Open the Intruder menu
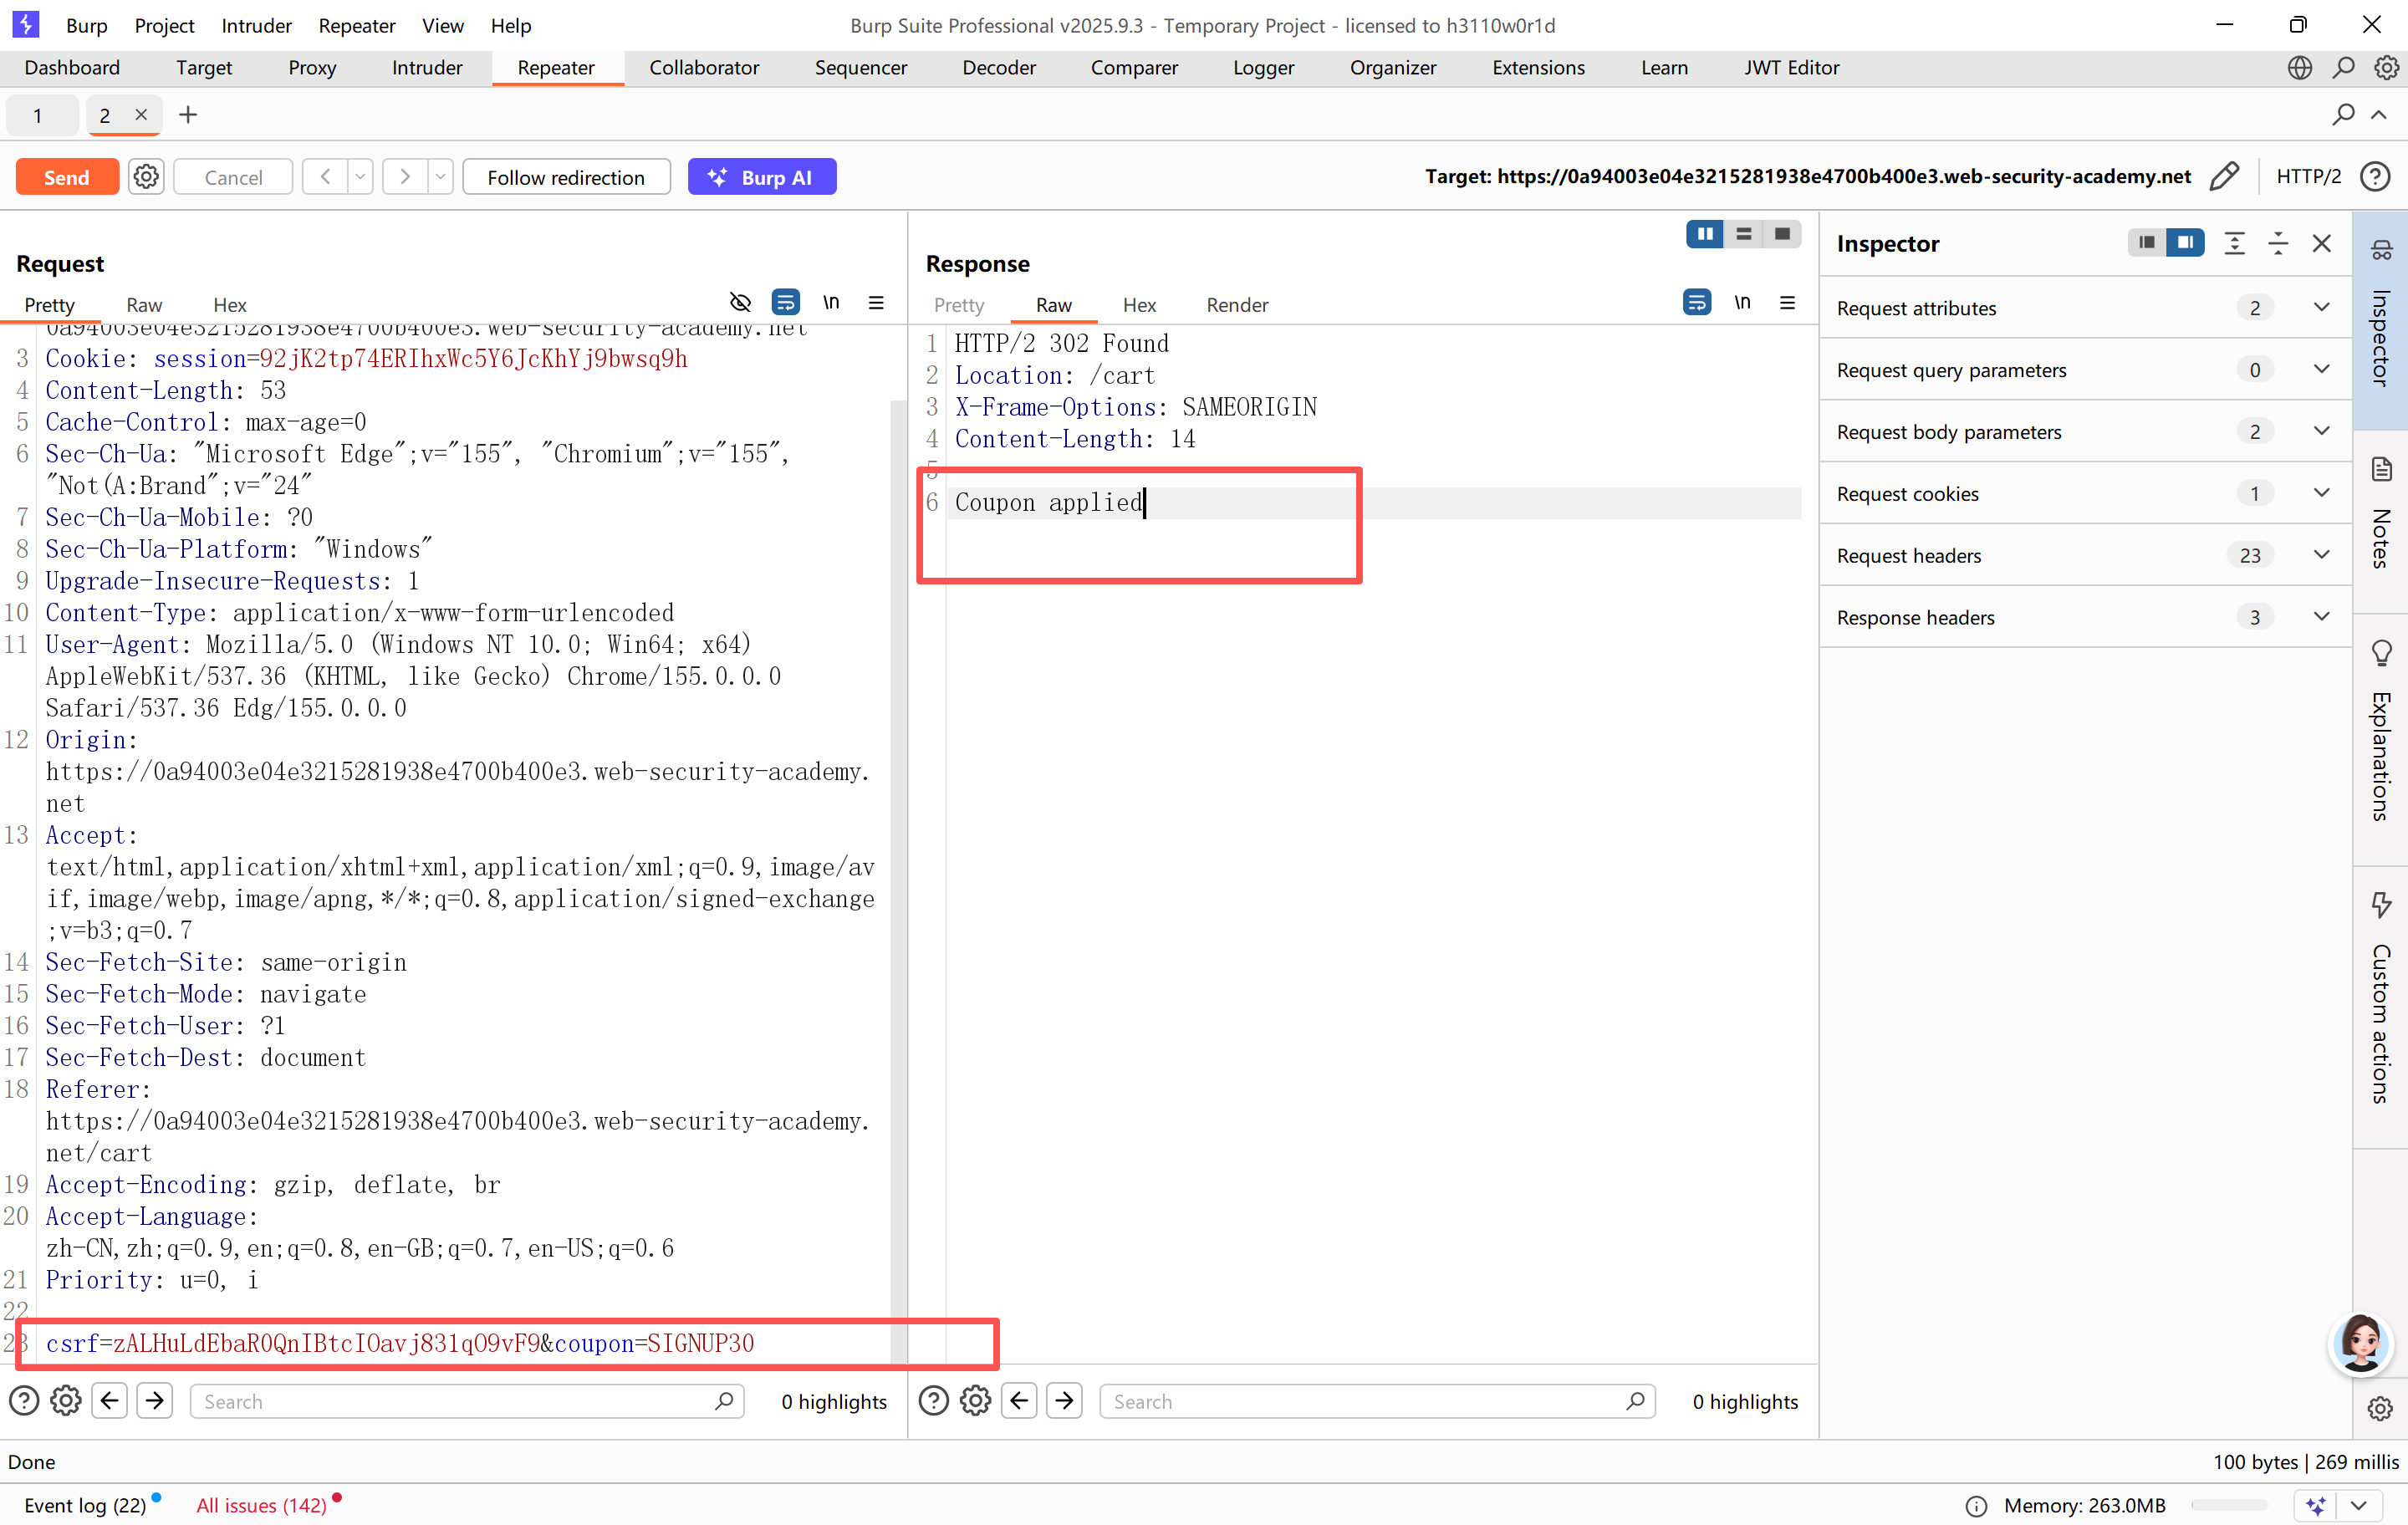The height and width of the screenshot is (1525, 2408). tap(256, 25)
